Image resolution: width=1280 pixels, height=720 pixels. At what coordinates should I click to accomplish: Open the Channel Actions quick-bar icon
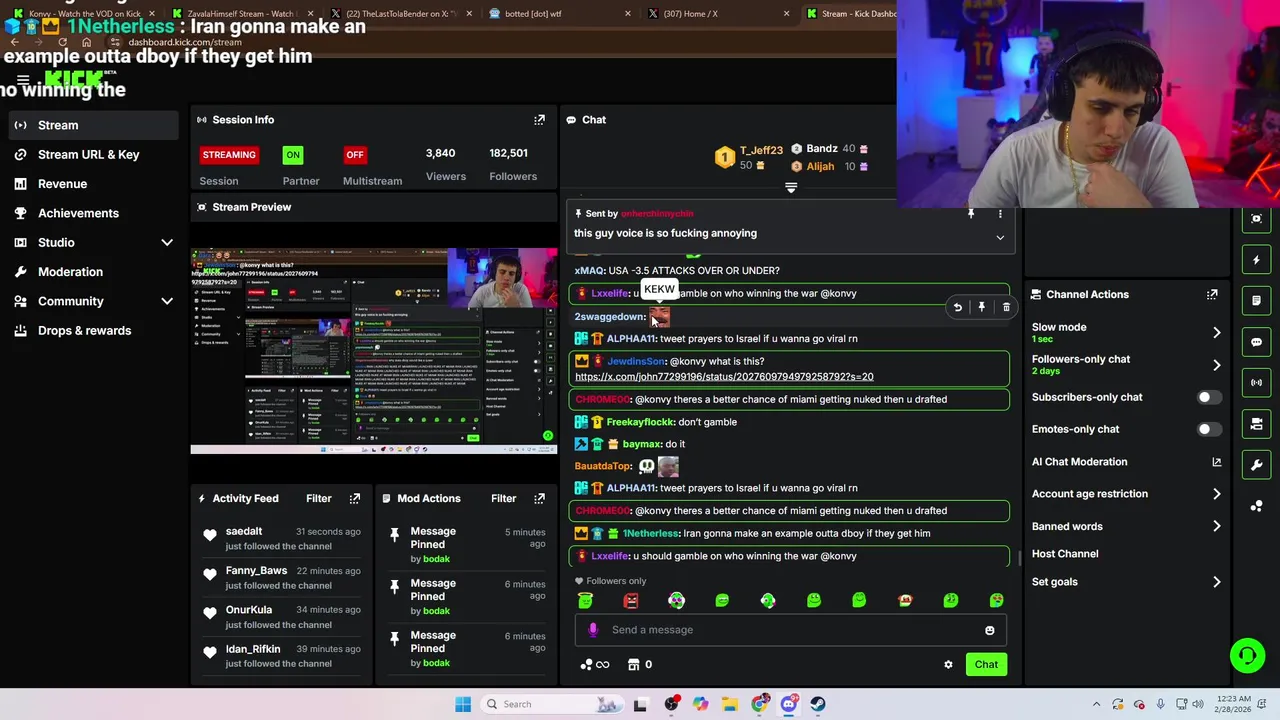(1257, 424)
